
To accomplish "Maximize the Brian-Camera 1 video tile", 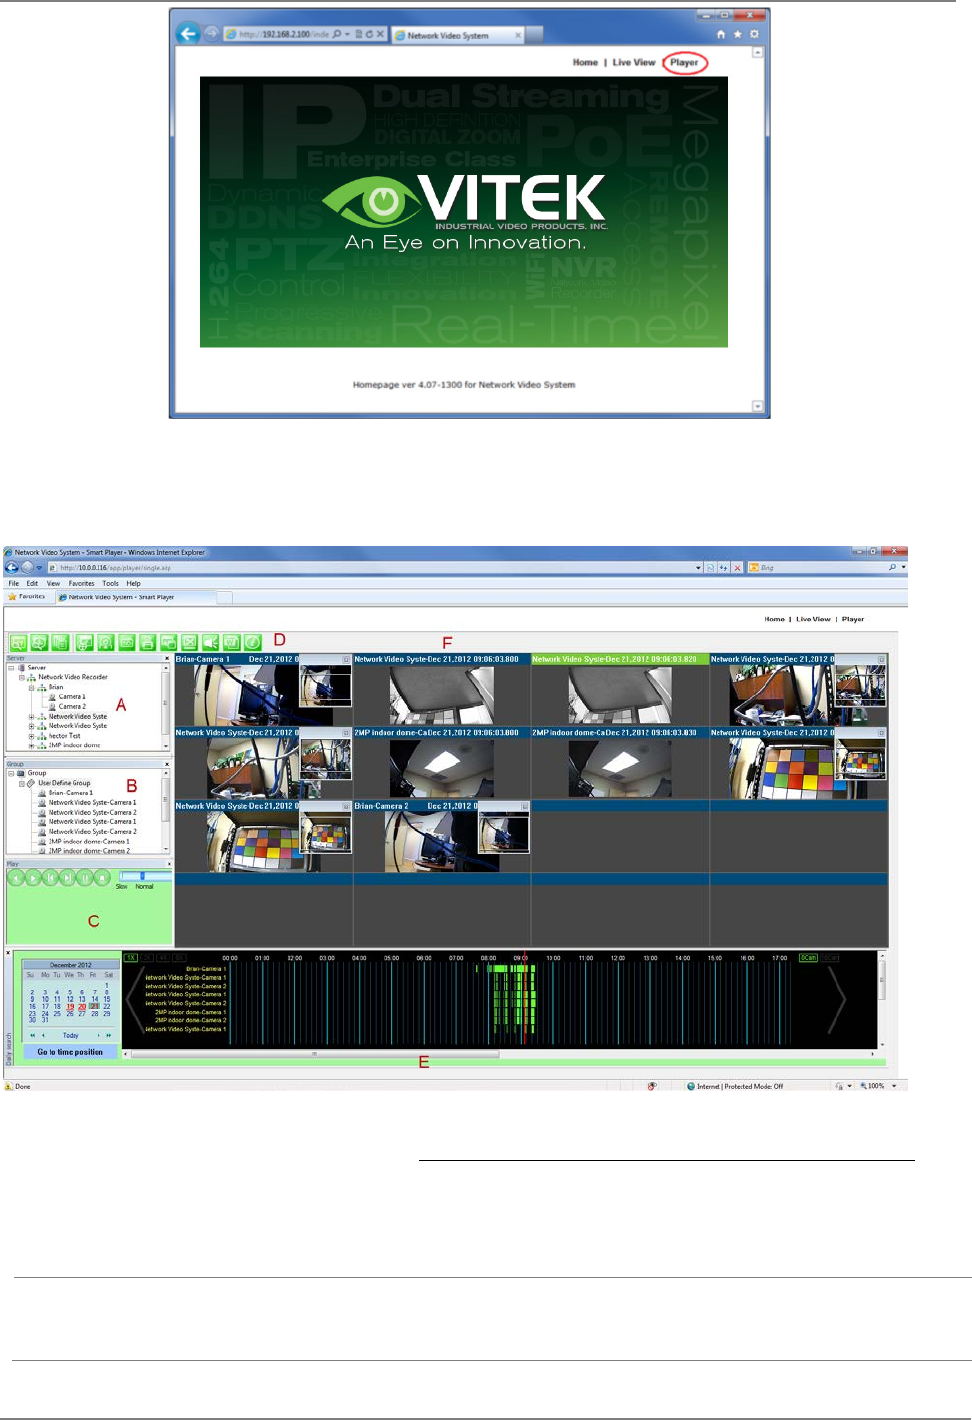I will pos(346,659).
